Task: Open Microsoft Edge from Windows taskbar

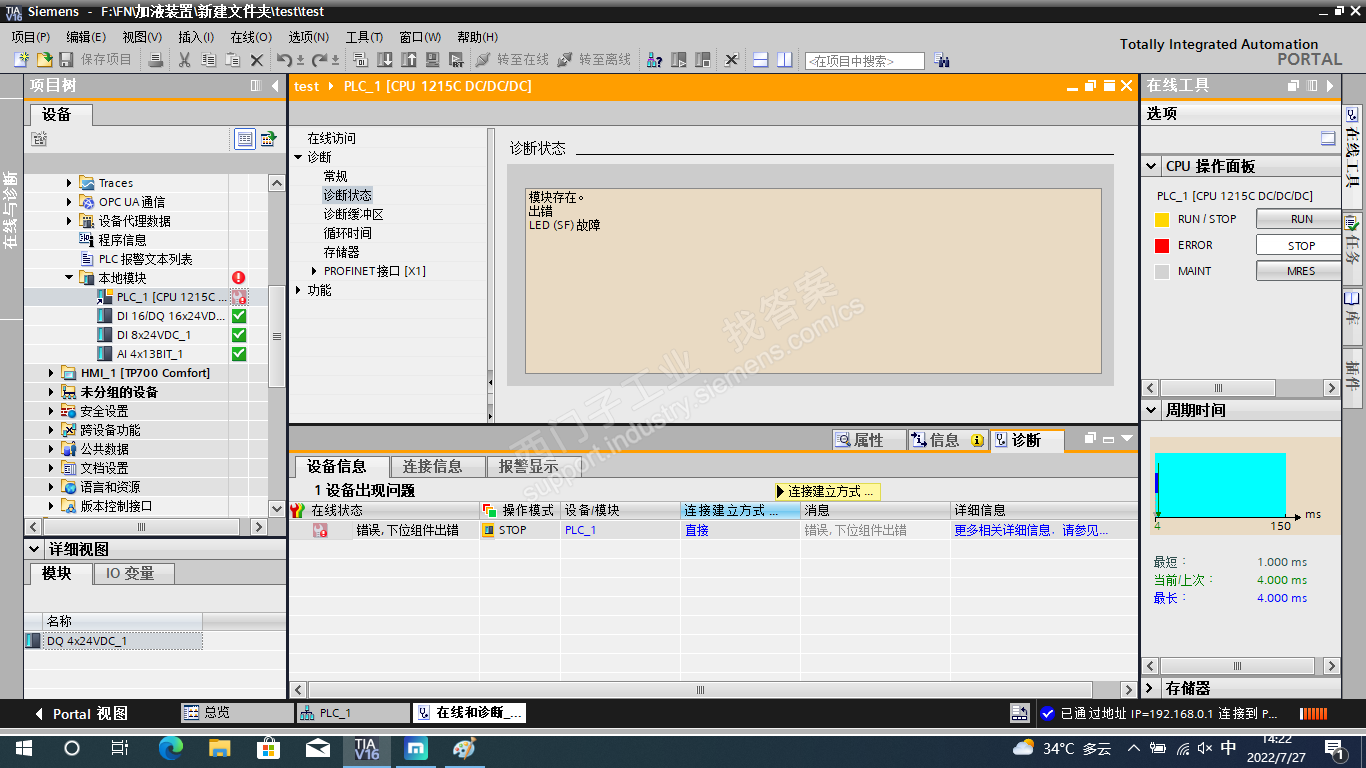Action: 171,748
